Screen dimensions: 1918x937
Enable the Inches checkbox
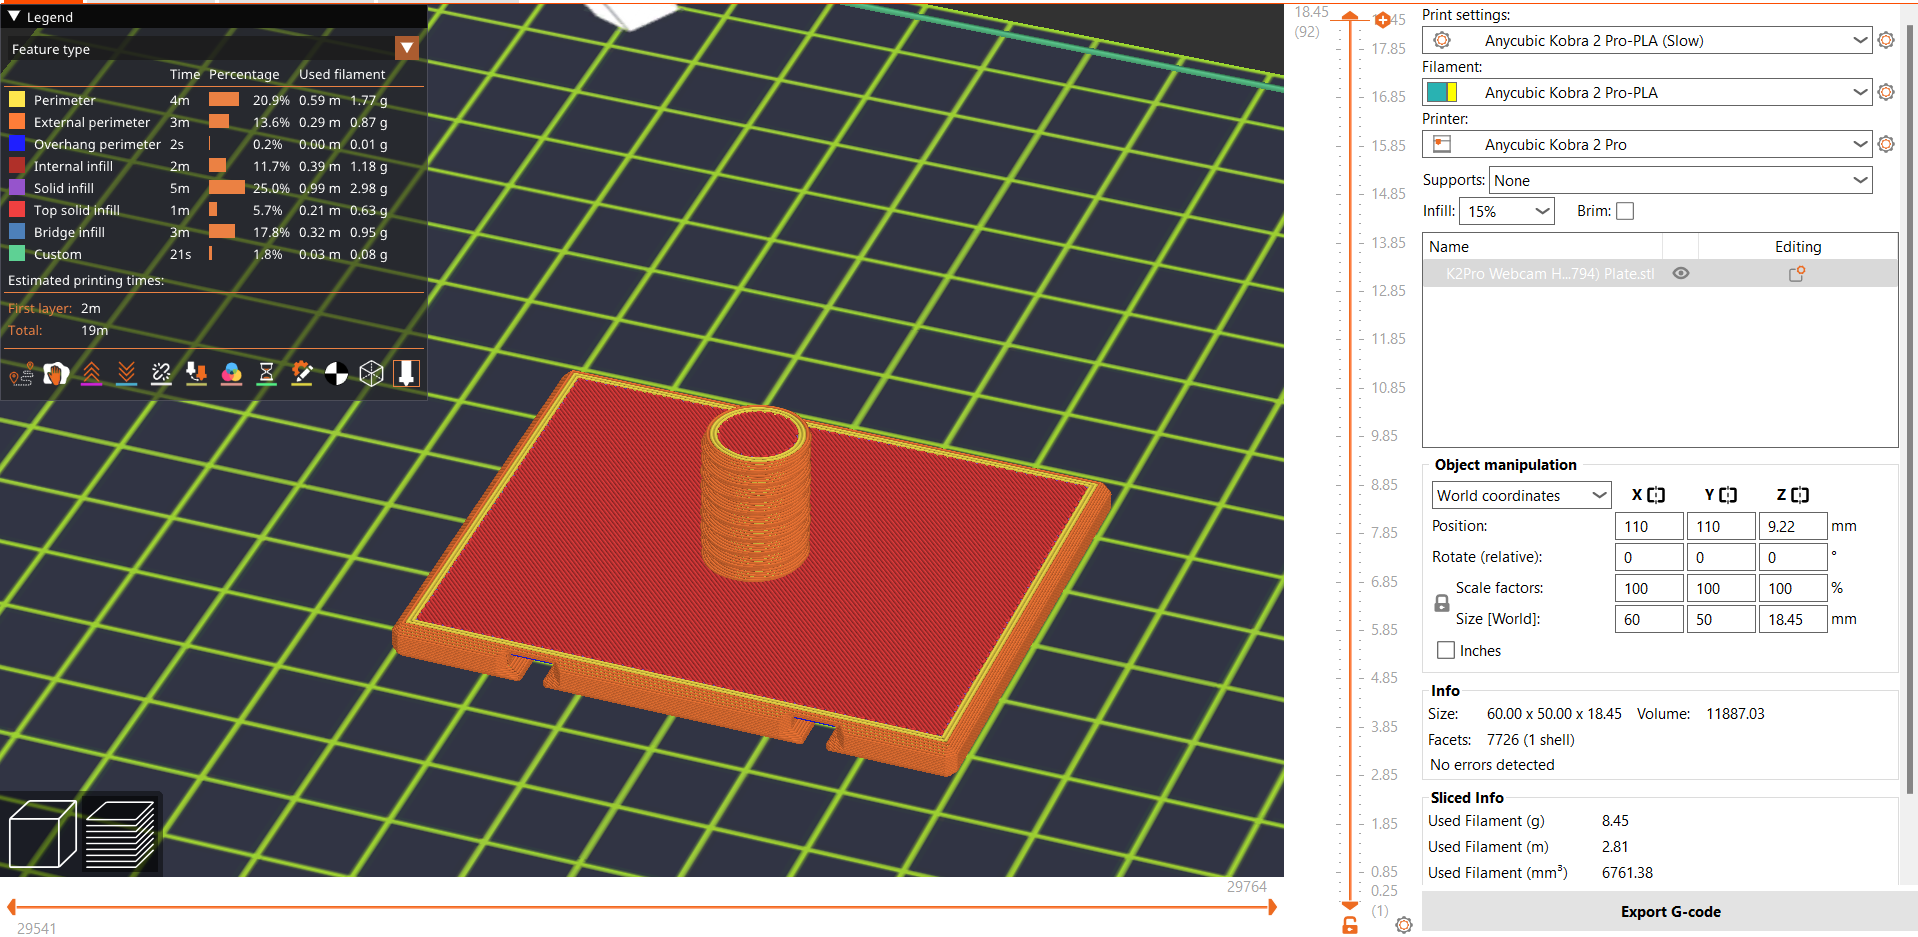(1446, 650)
